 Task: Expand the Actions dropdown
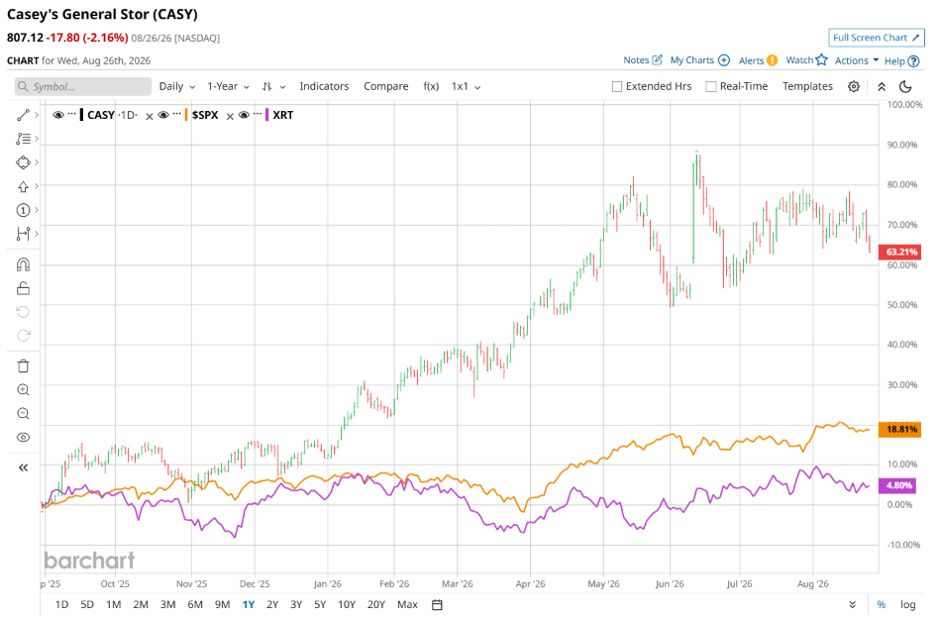click(x=856, y=60)
